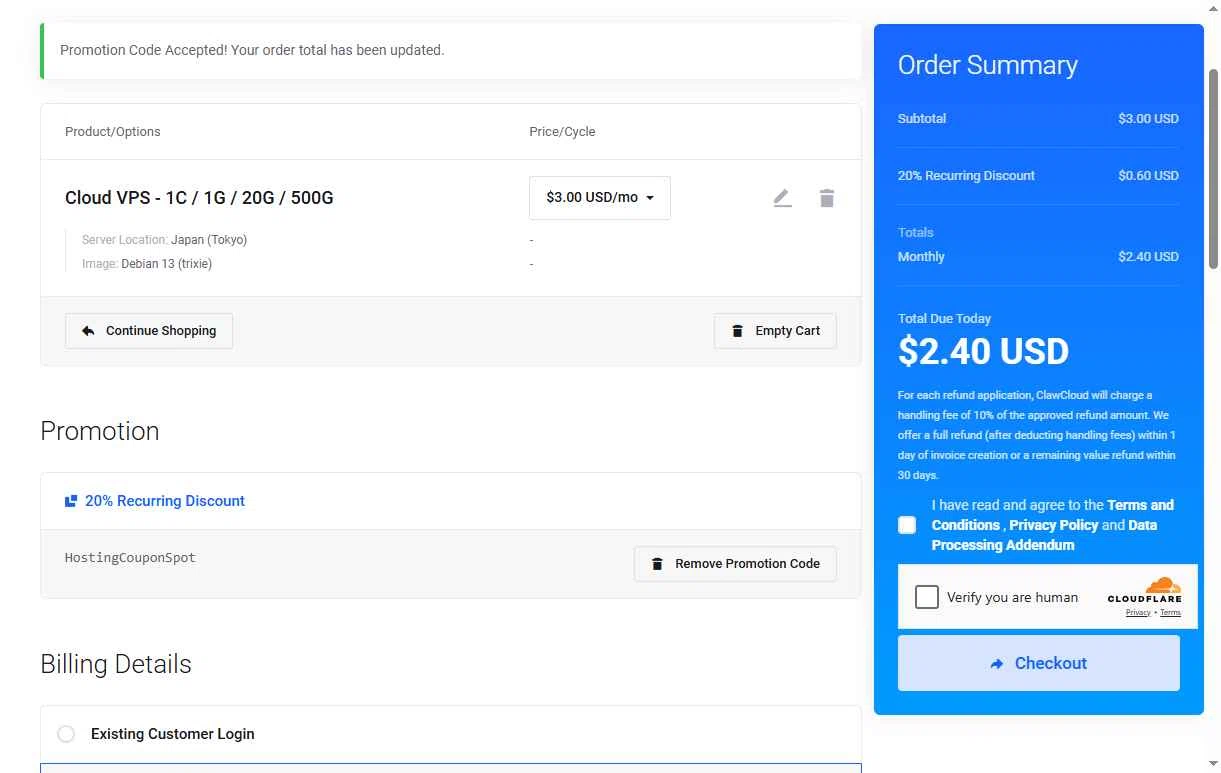Click the Subtotal $3.00 USD value
Viewport: 1221px width, 773px height.
(1148, 118)
